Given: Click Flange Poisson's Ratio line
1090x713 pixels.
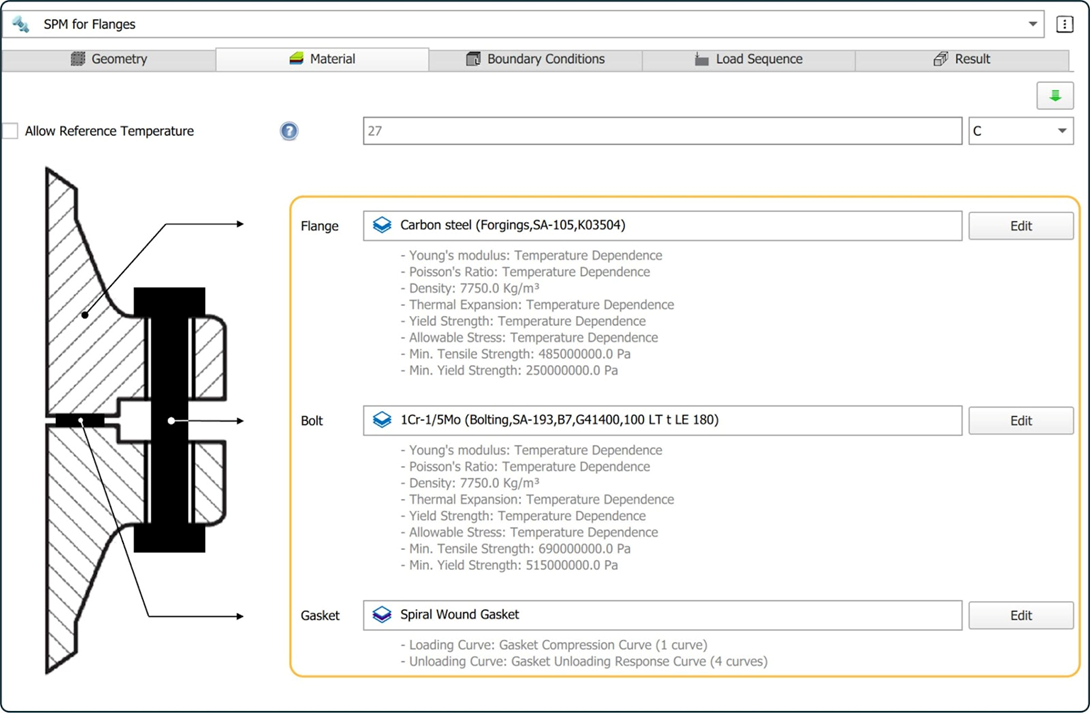Looking at the screenshot, I should [526, 272].
